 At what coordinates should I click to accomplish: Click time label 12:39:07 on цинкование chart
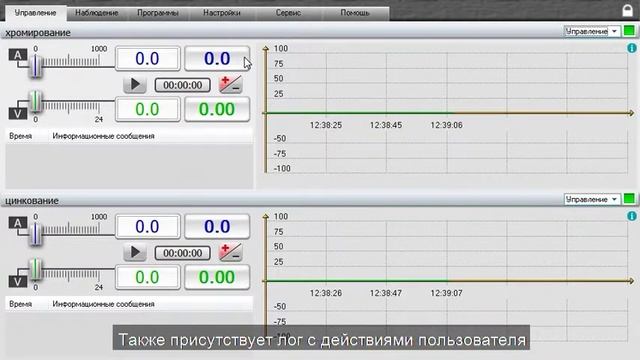click(x=447, y=293)
